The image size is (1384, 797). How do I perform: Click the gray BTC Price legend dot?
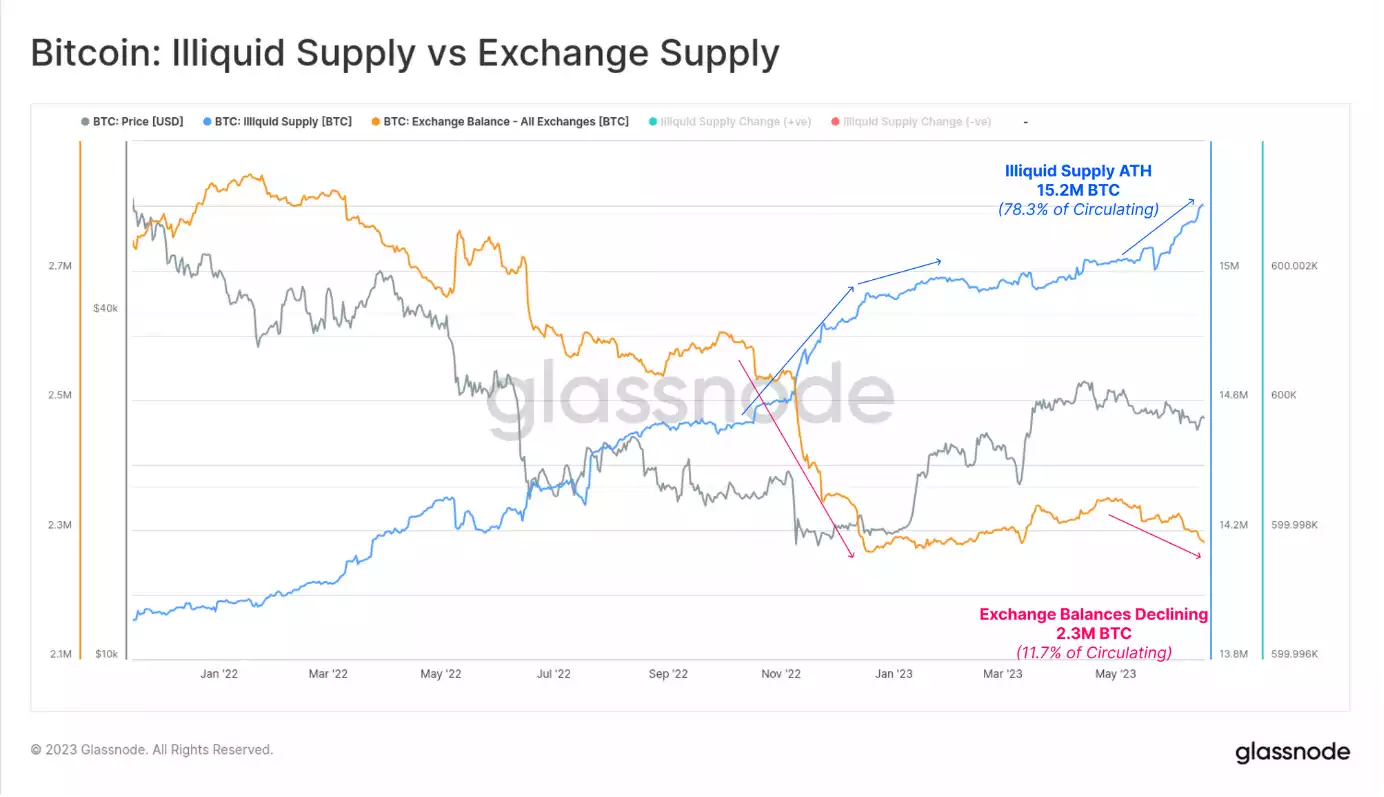coord(85,122)
